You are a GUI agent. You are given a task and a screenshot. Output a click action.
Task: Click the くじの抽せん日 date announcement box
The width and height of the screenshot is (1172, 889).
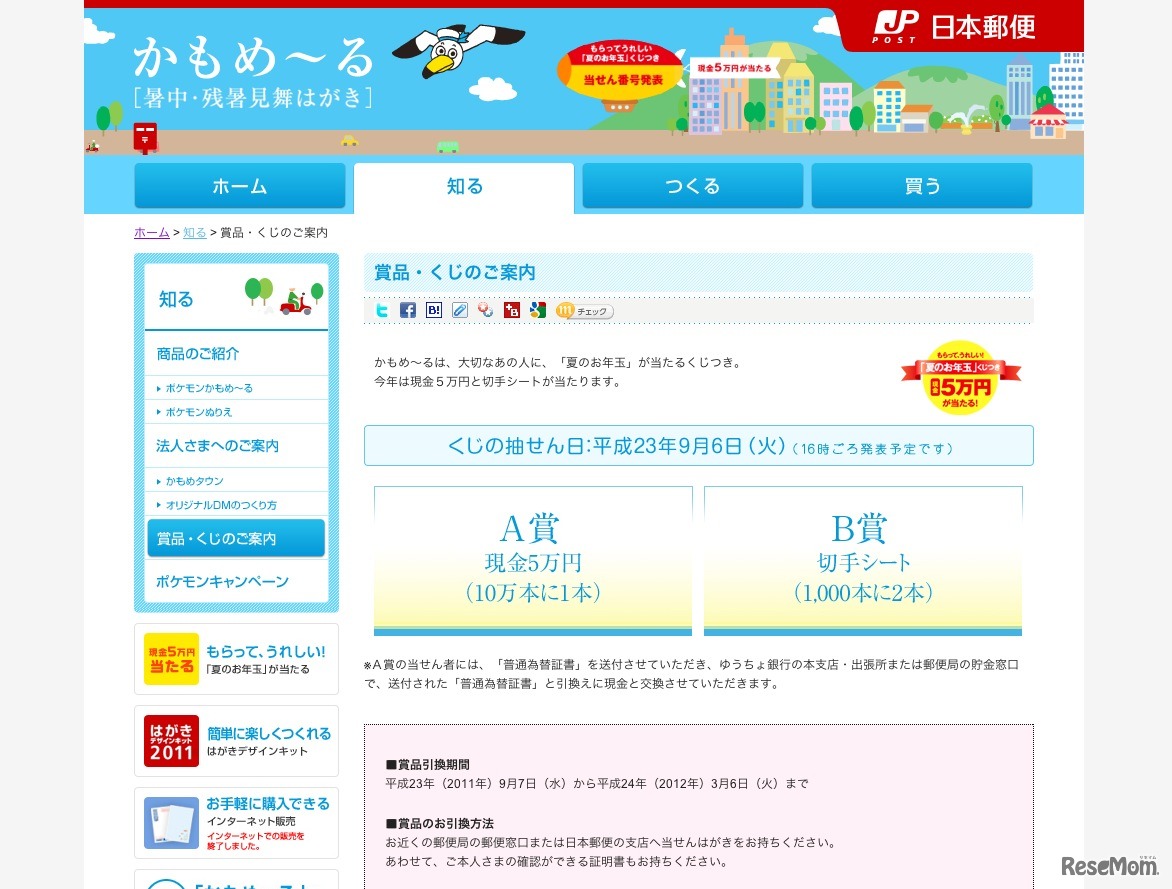(x=699, y=446)
